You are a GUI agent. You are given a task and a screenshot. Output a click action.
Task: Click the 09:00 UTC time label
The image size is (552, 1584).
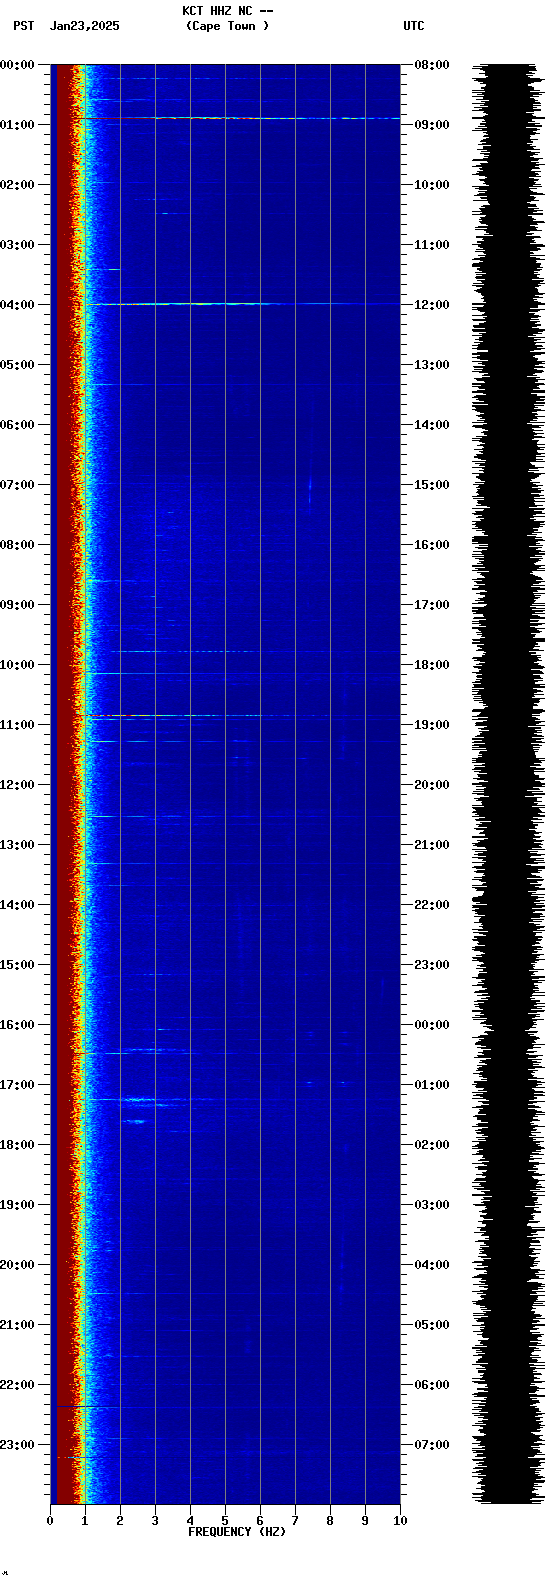(432, 125)
